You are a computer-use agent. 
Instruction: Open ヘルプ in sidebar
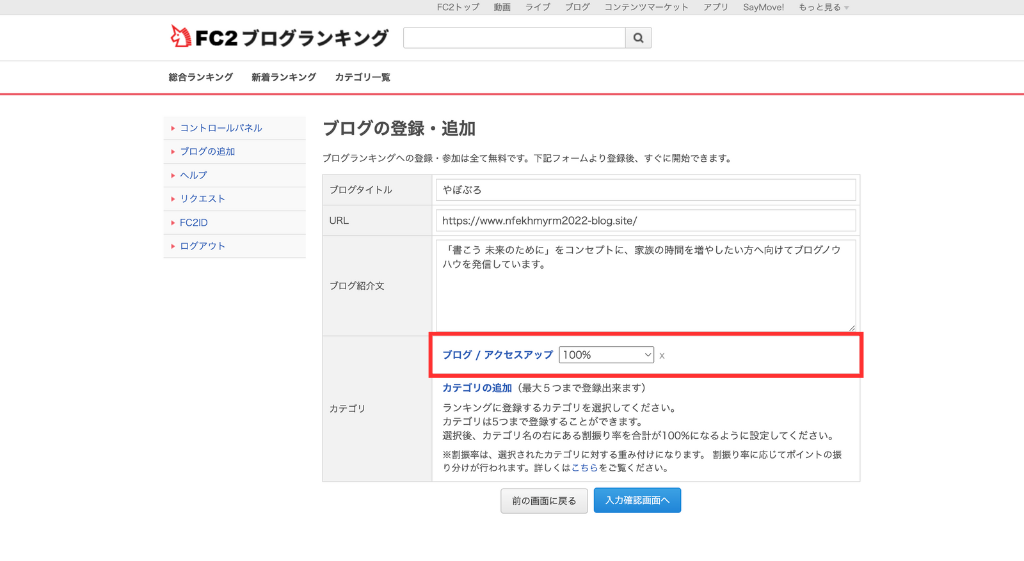coord(193,175)
